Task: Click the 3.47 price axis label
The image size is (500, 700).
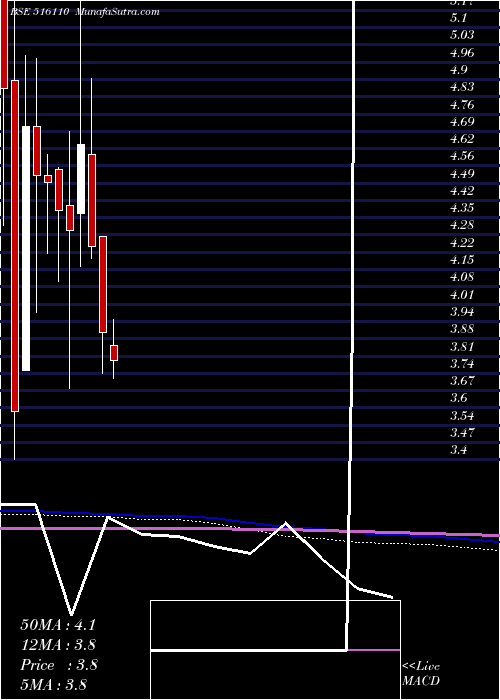Action: tap(462, 433)
